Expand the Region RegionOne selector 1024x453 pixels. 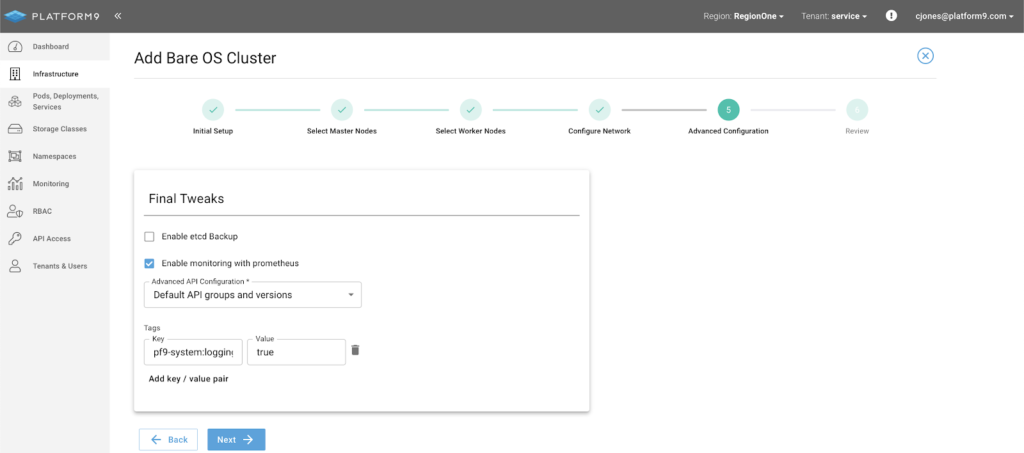tap(743, 16)
